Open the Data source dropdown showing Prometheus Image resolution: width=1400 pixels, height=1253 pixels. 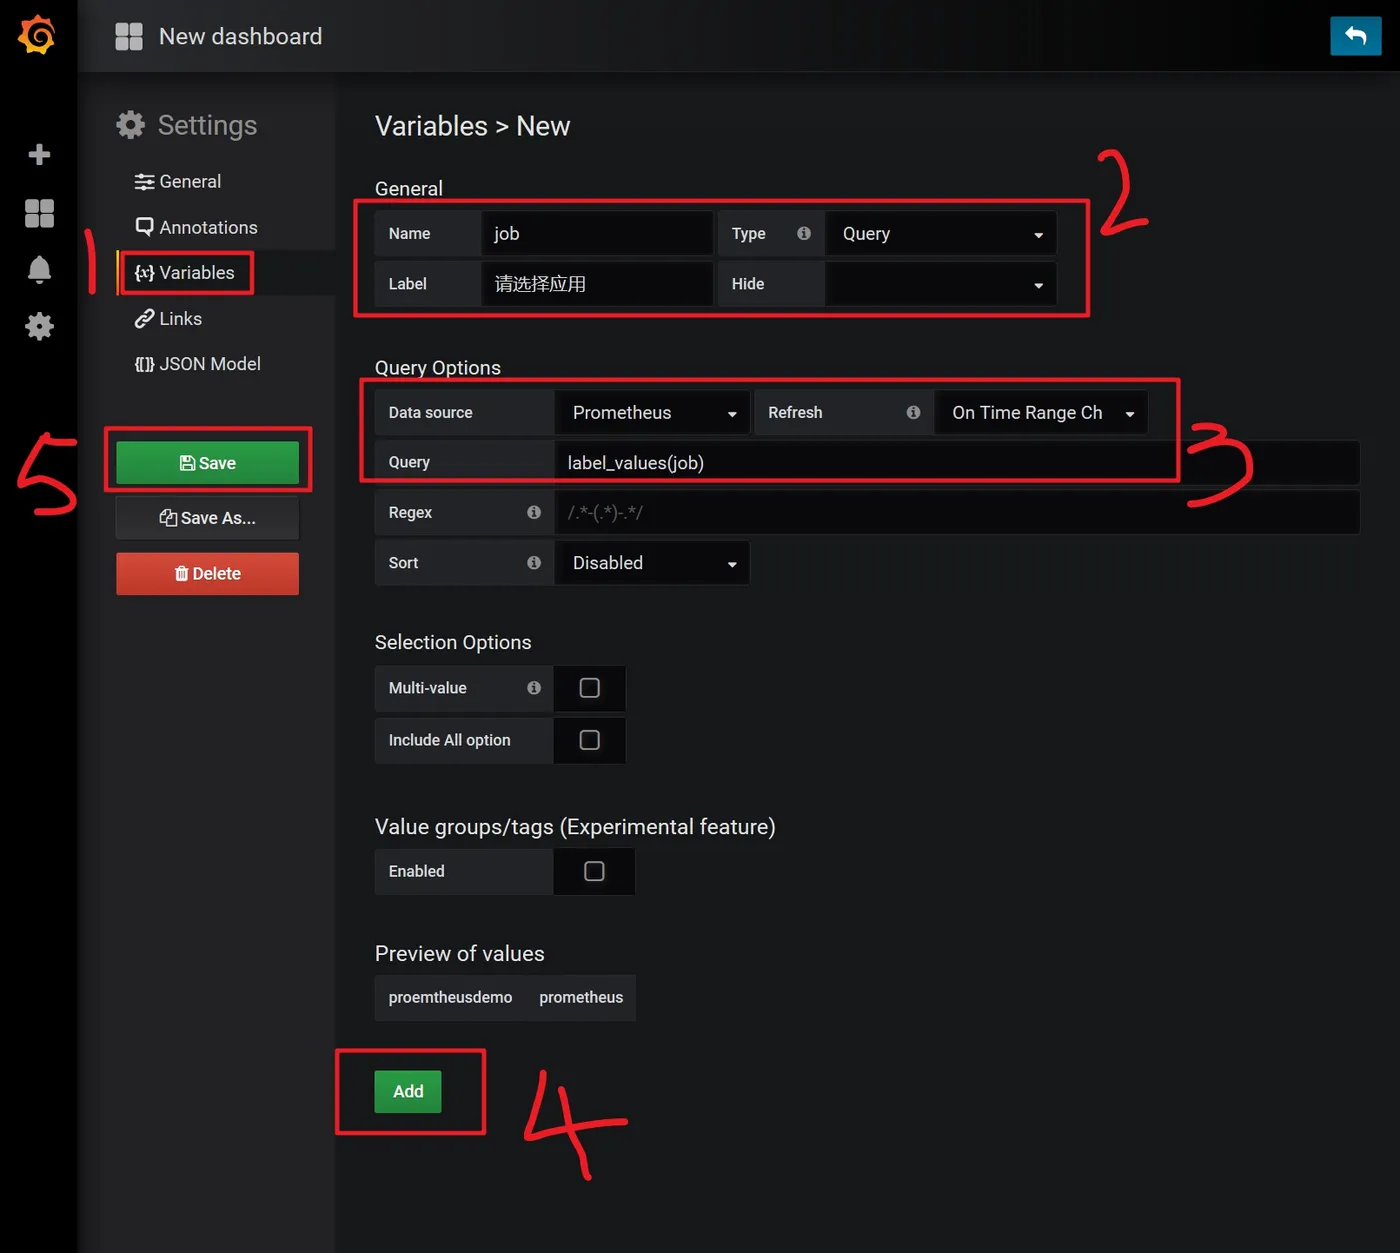point(652,412)
